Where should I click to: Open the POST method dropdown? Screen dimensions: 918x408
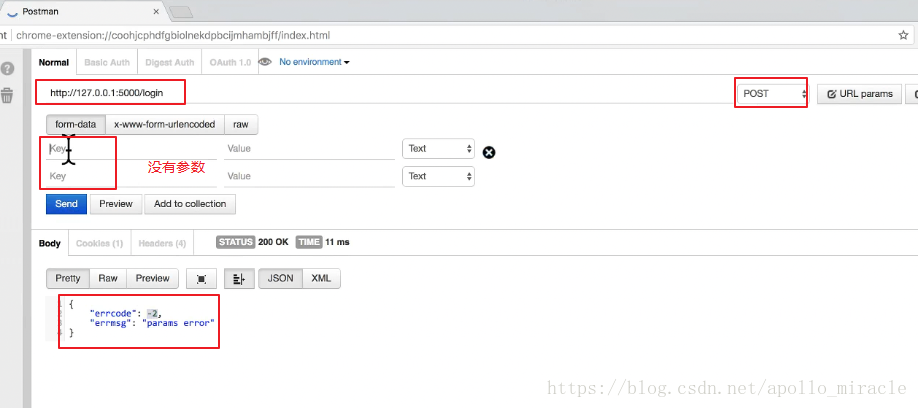pyautogui.click(x=772, y=94)
